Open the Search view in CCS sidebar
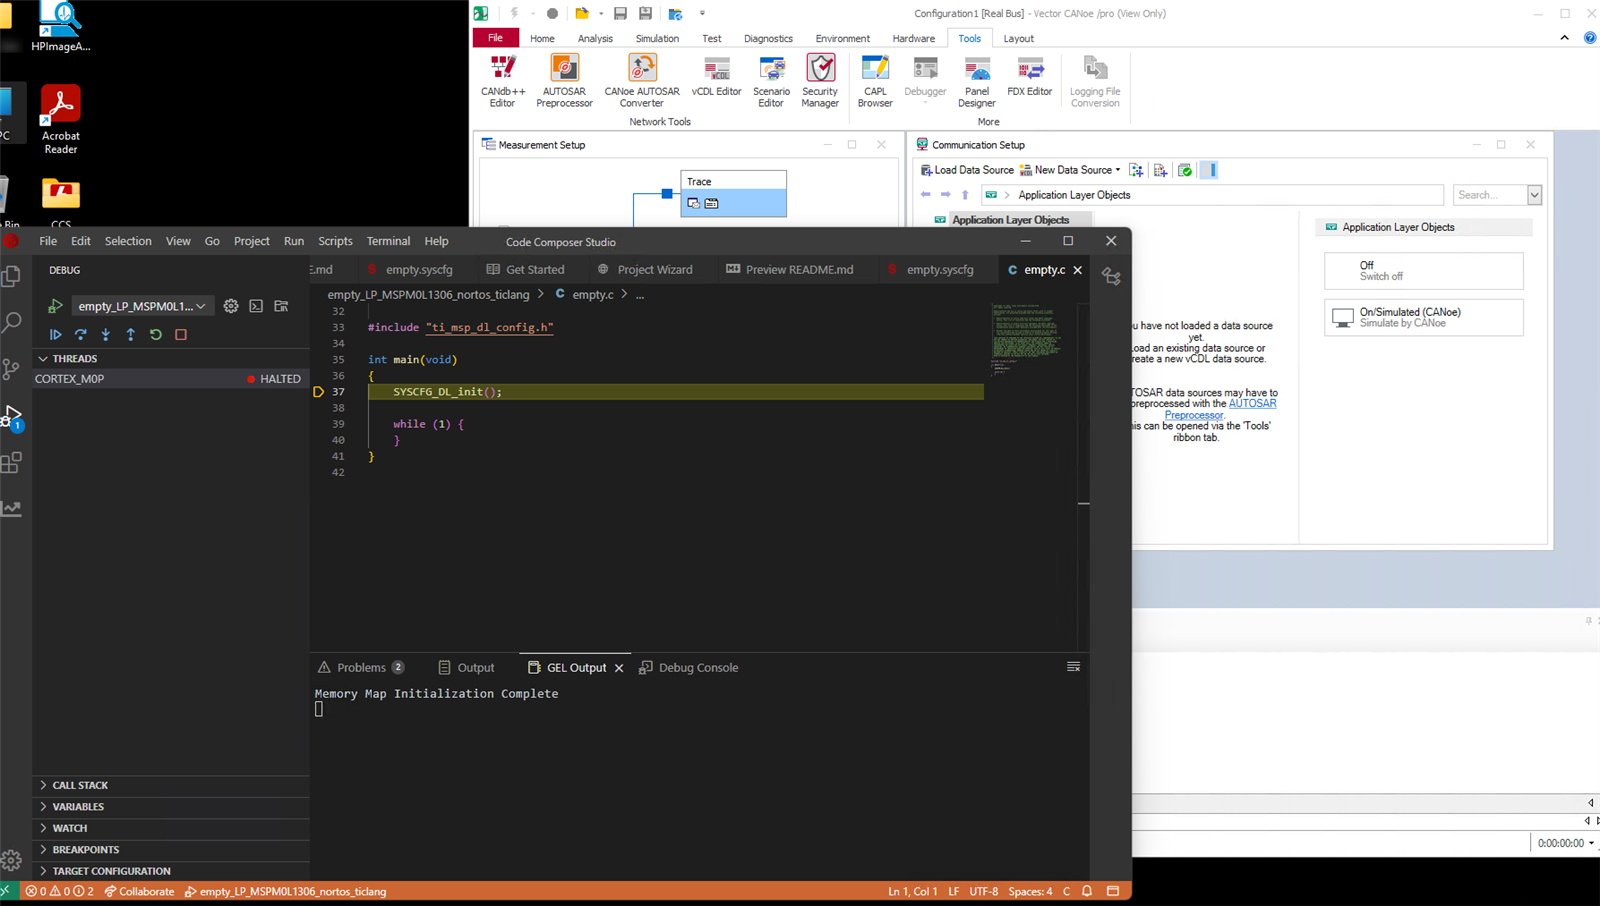The image size is (1600, 906). click(12, 322)
